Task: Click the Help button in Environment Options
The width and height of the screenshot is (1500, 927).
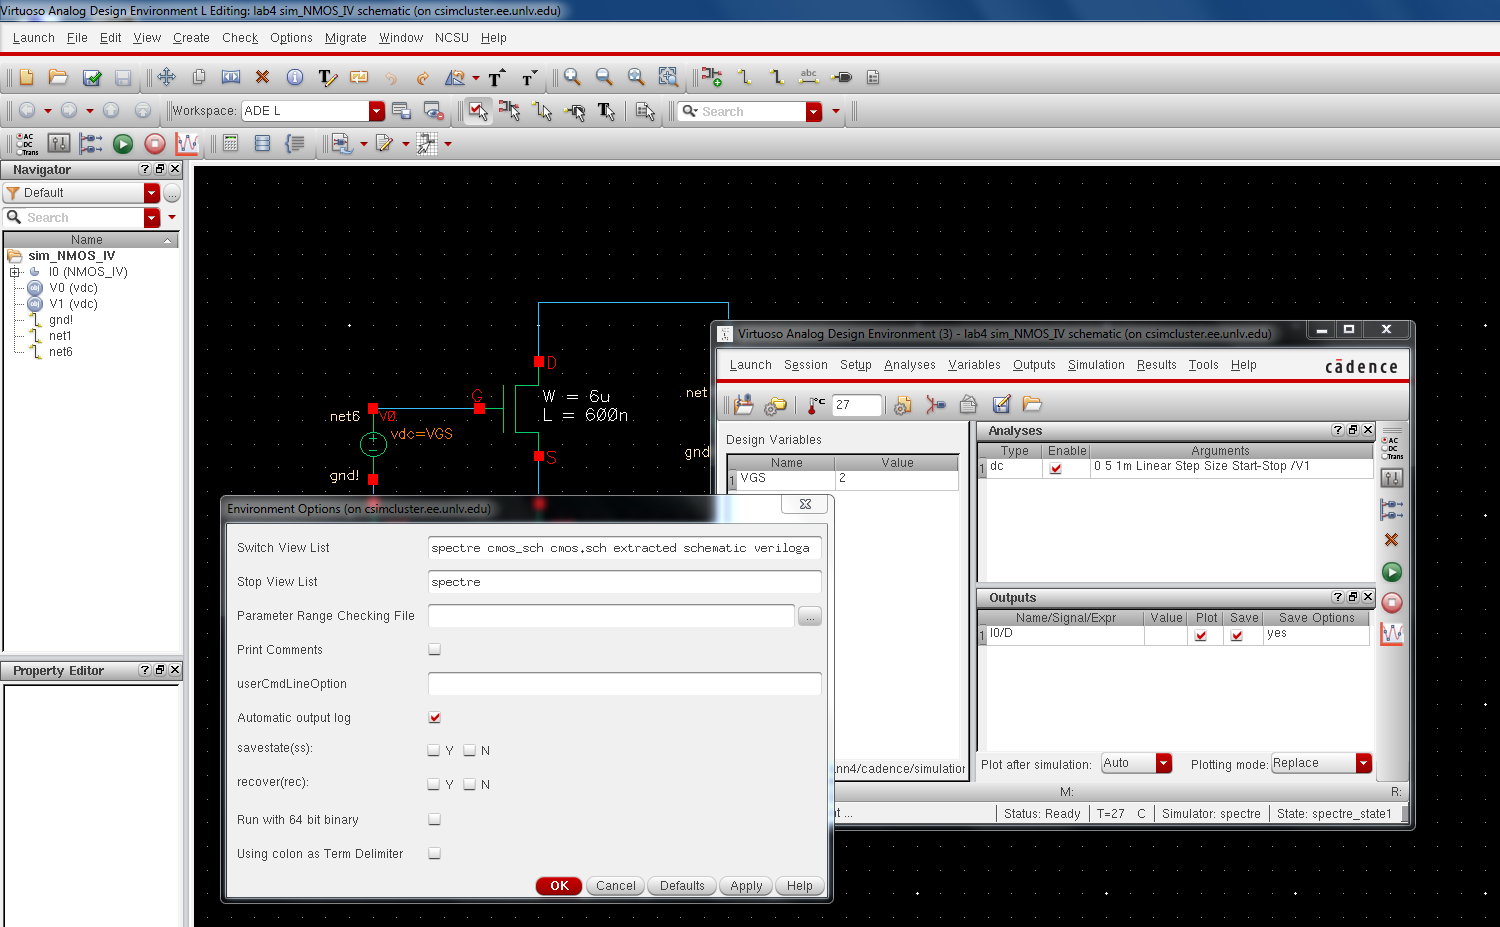Action: 800,886
